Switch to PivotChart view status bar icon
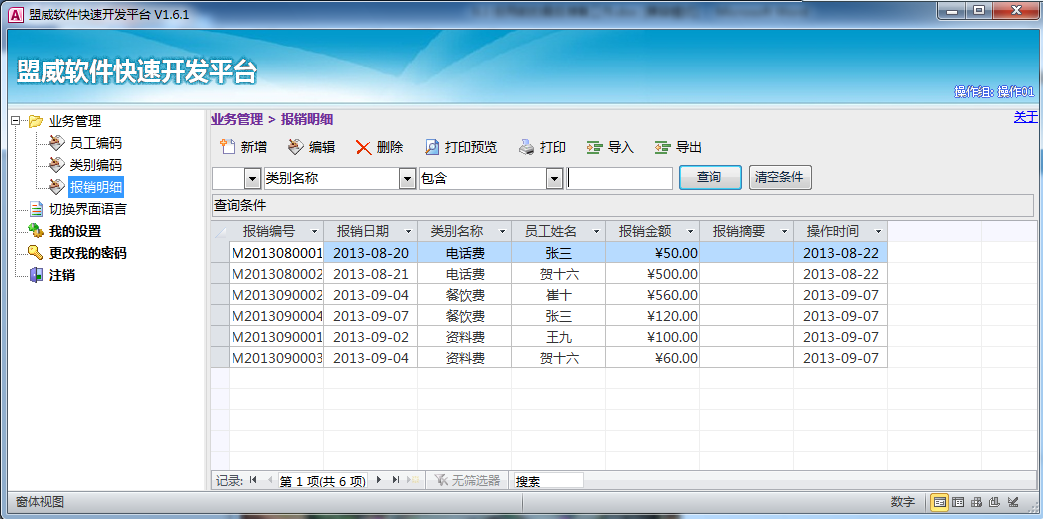The width and height of the screenshot is (1043, 519). click(x=994, y=502)
